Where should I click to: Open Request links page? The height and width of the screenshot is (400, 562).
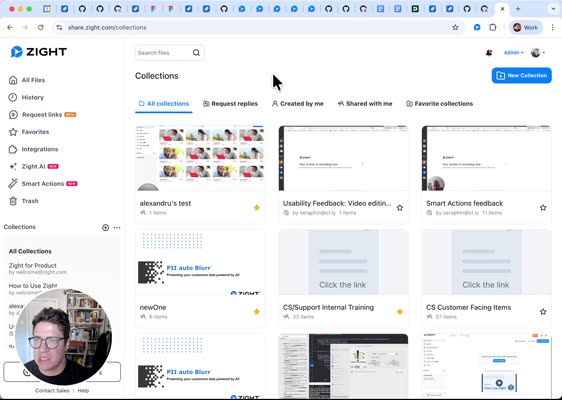(42, 114)
